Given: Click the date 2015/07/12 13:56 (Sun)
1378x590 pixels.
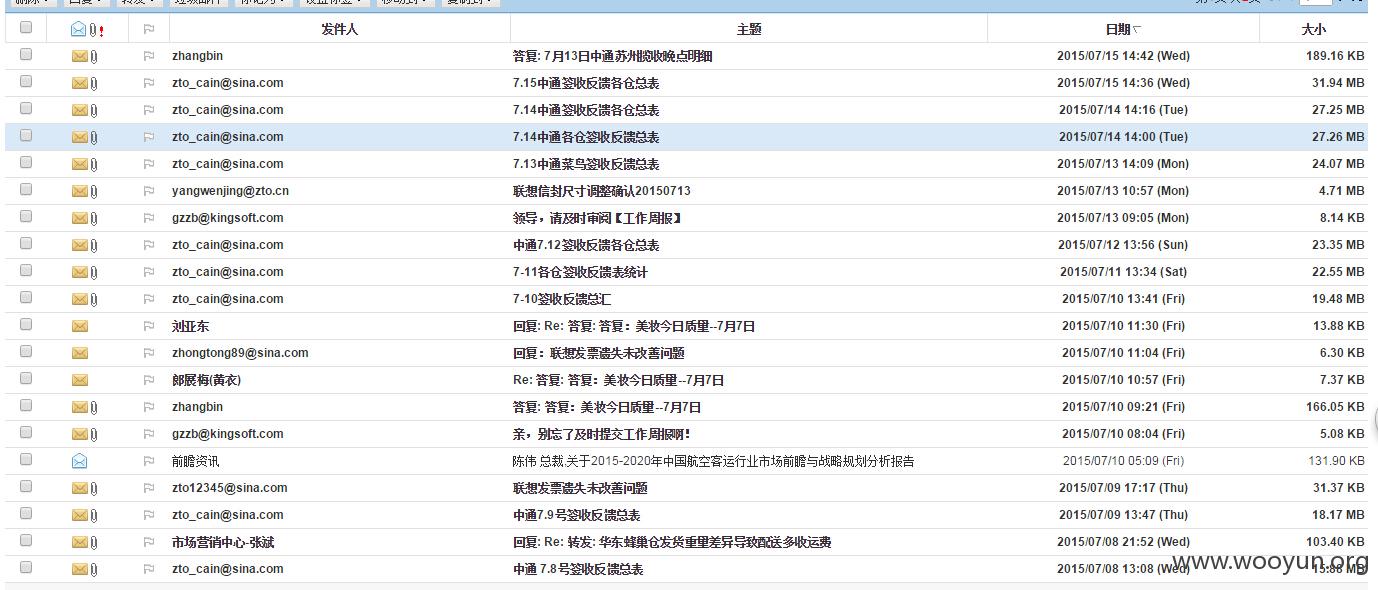Looking at the screenshot, I should 1123,245.
